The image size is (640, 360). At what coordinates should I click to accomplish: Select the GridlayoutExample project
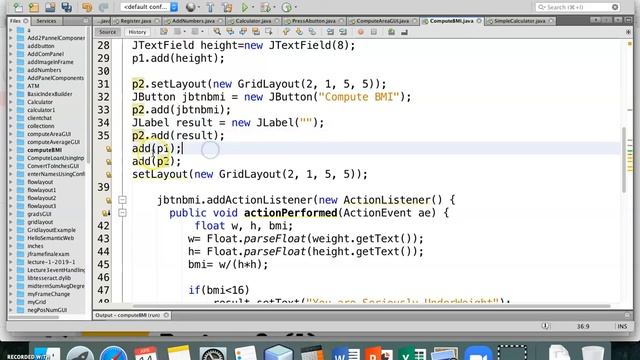(x=51, y=230)
